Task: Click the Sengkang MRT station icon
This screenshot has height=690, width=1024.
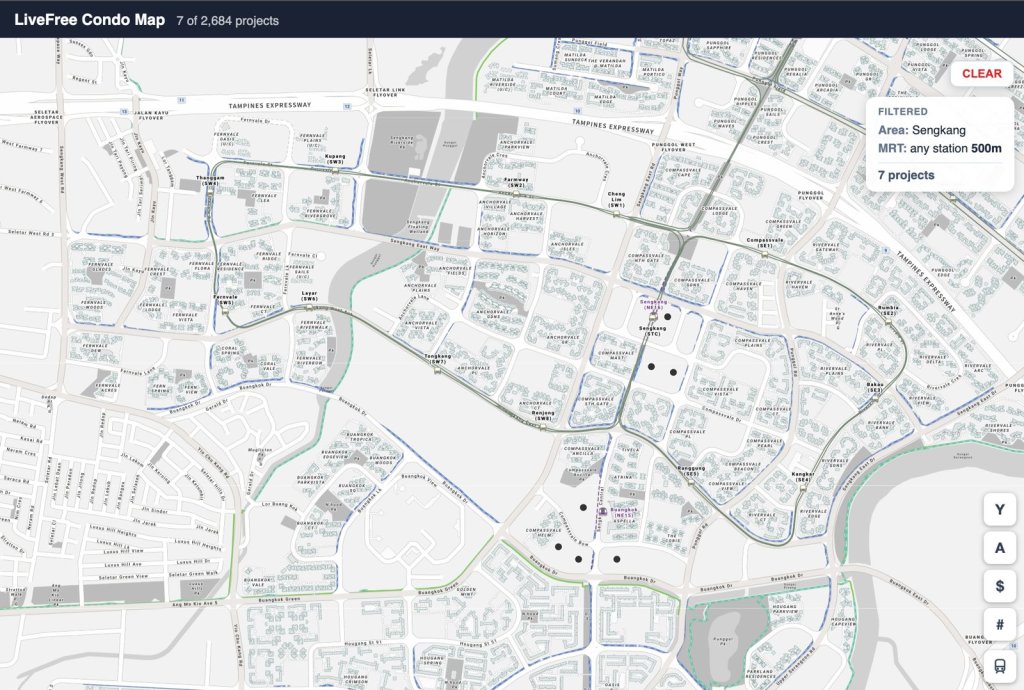Action: tap(653, 316)
